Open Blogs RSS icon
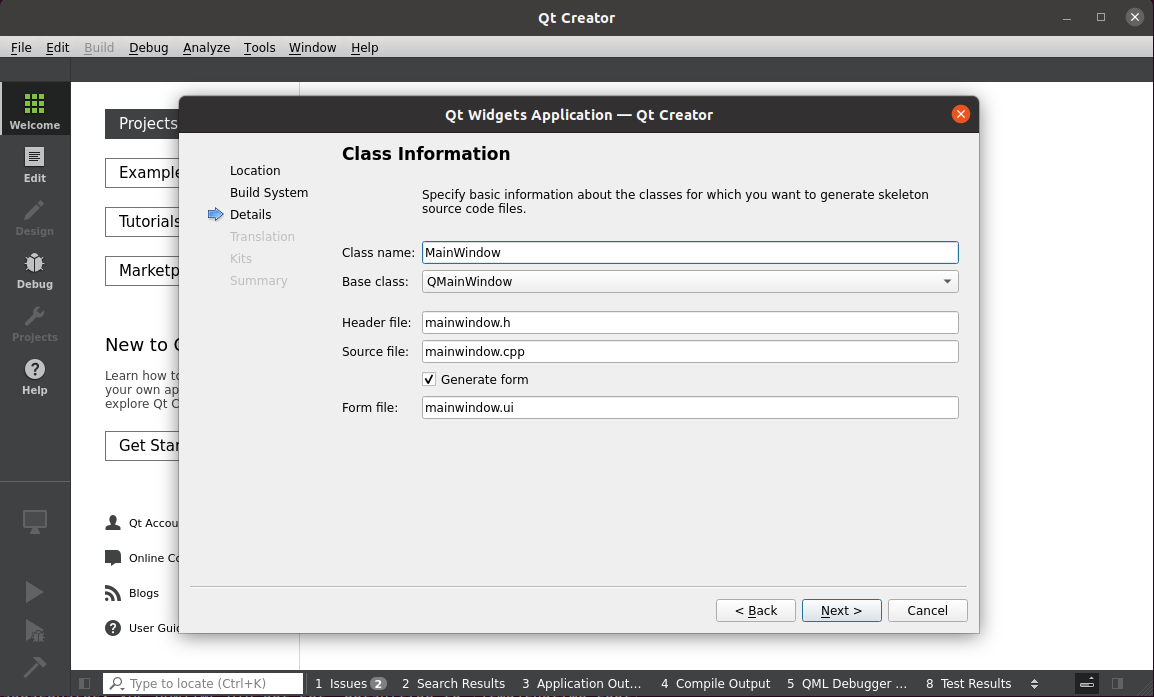Screen dimensions: 1154x697 113,593
